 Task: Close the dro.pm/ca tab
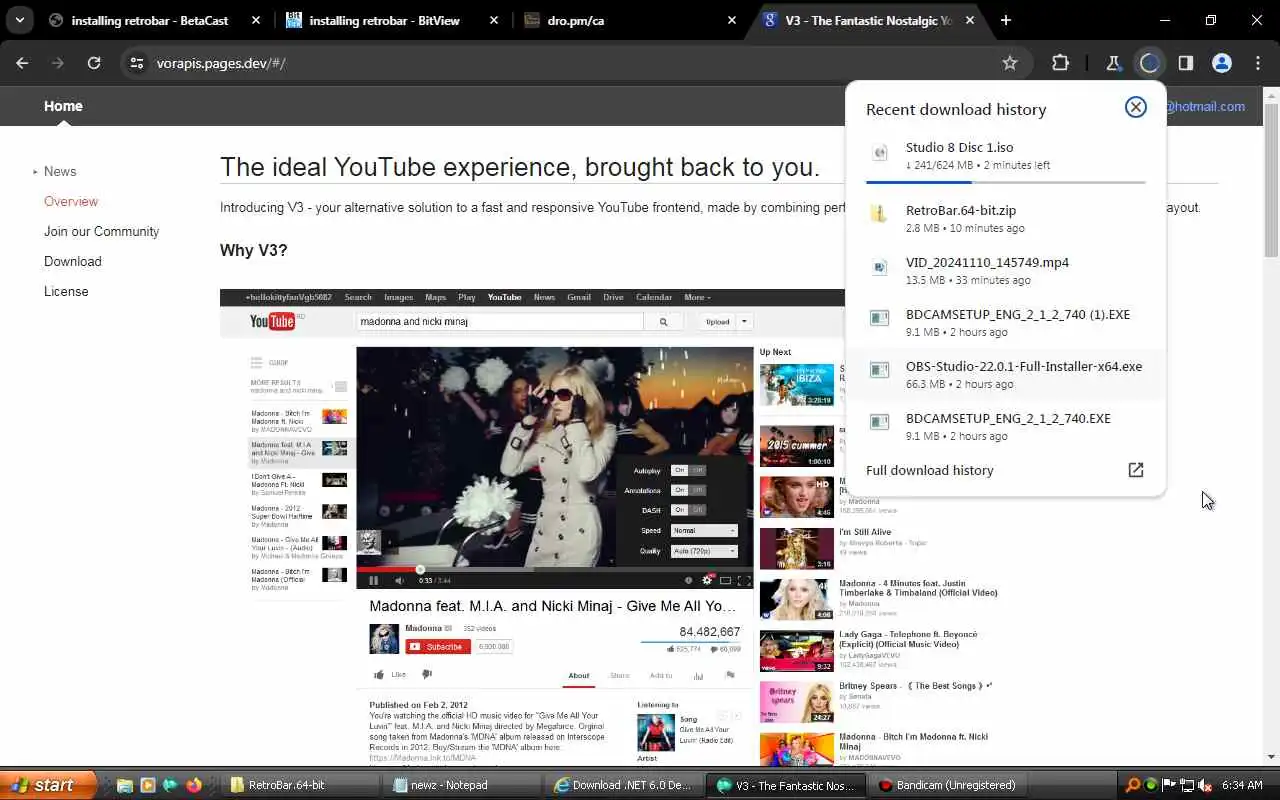[732, 20]
